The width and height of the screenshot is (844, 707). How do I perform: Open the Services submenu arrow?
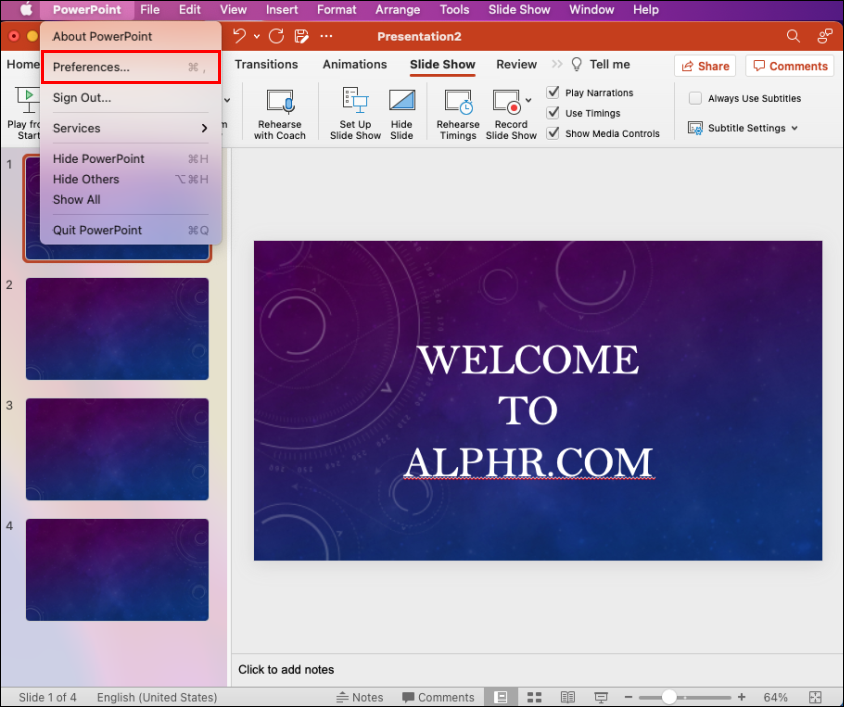204,128
